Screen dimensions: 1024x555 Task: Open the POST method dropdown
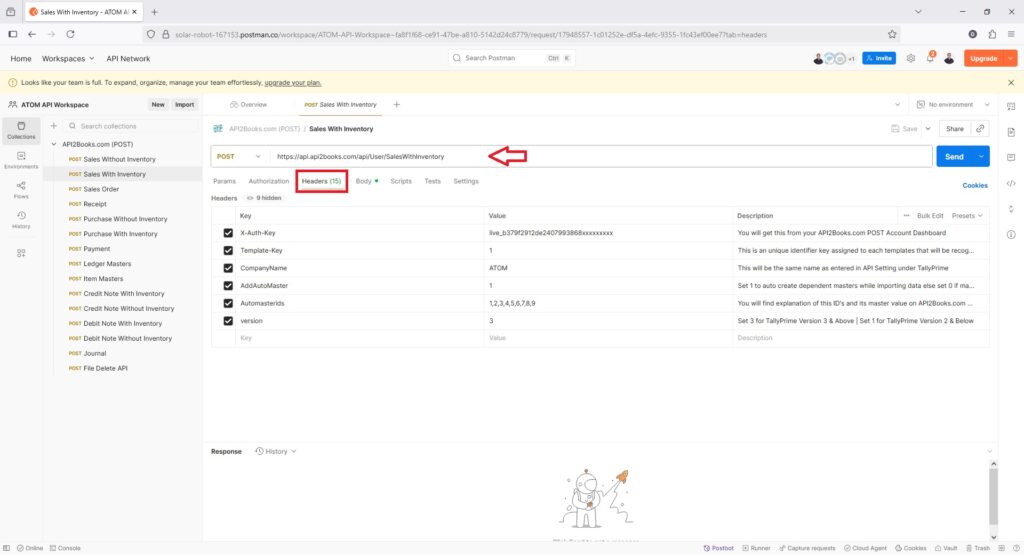[x=238, y=157]
